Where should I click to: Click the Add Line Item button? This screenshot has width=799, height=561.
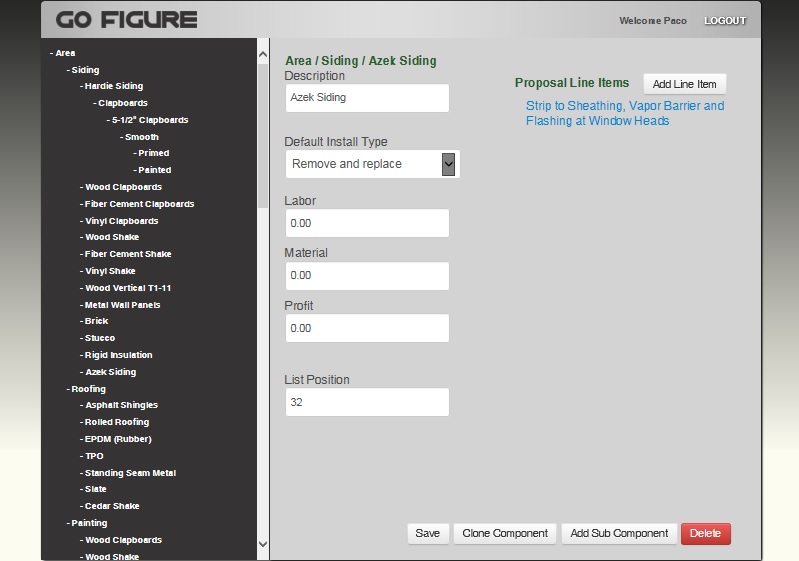[x=684, y=84]
